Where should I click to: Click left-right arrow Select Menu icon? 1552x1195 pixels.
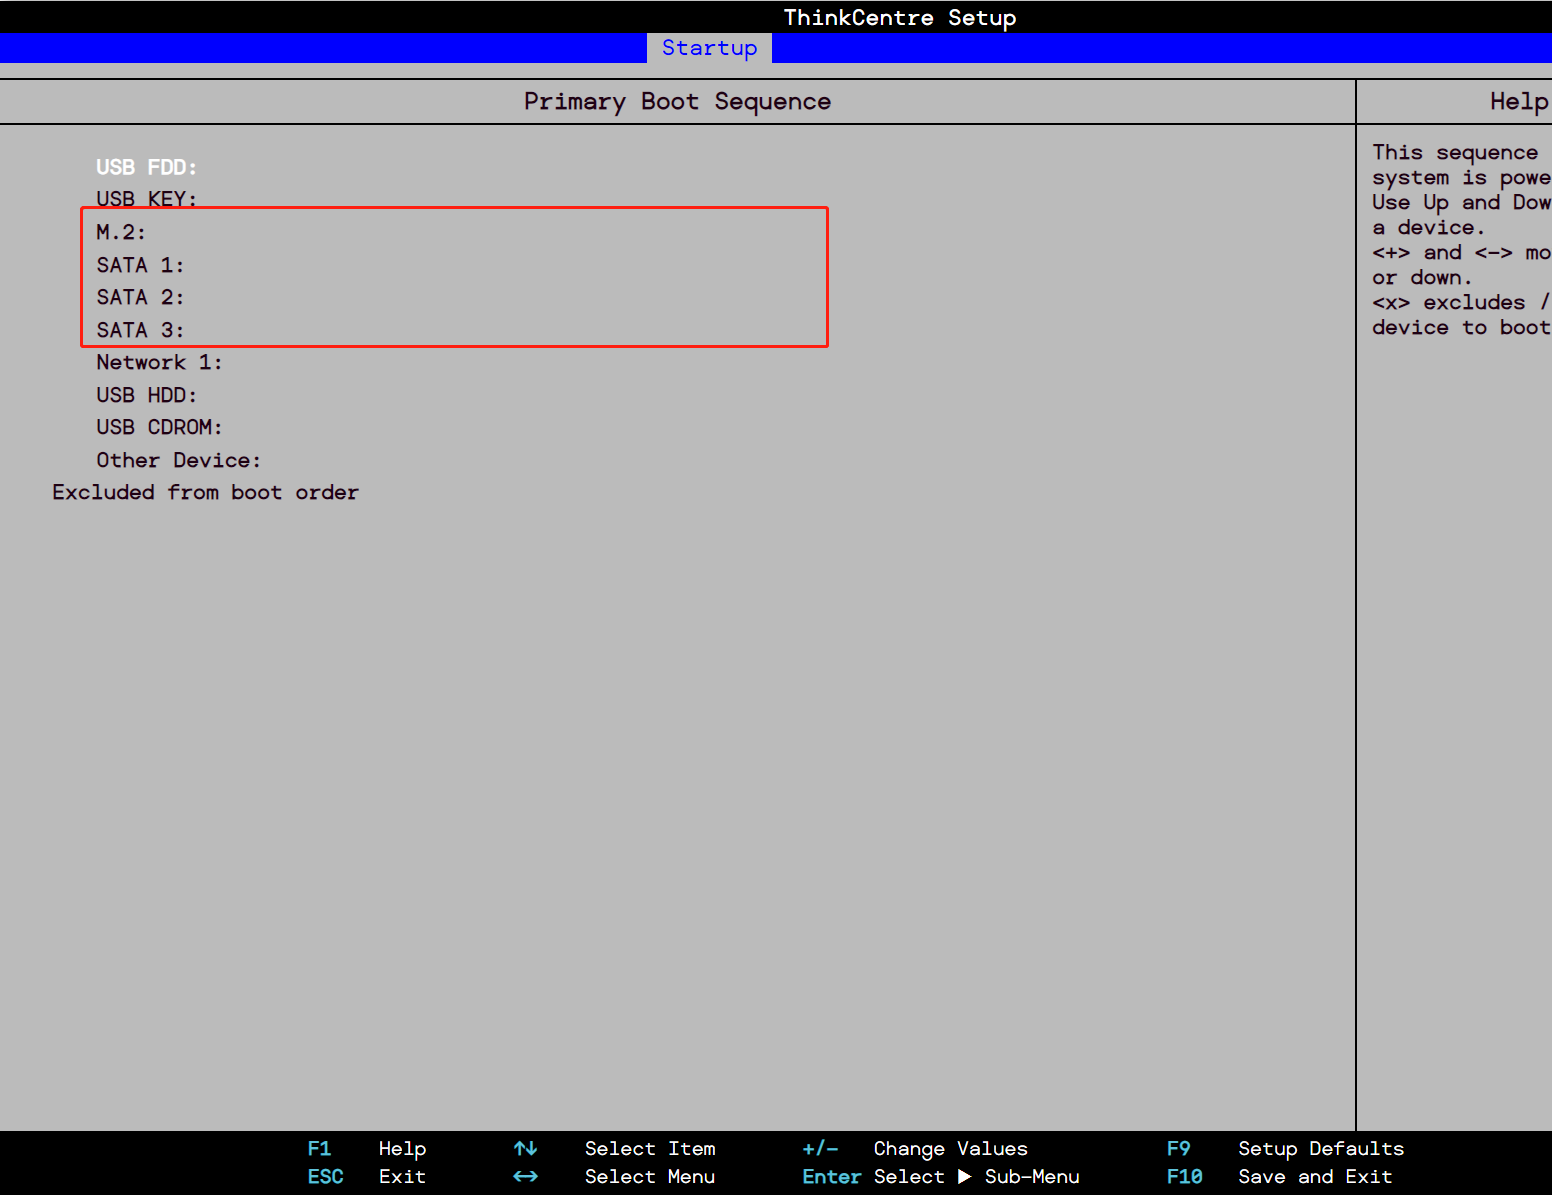[x=525, y=1177]
